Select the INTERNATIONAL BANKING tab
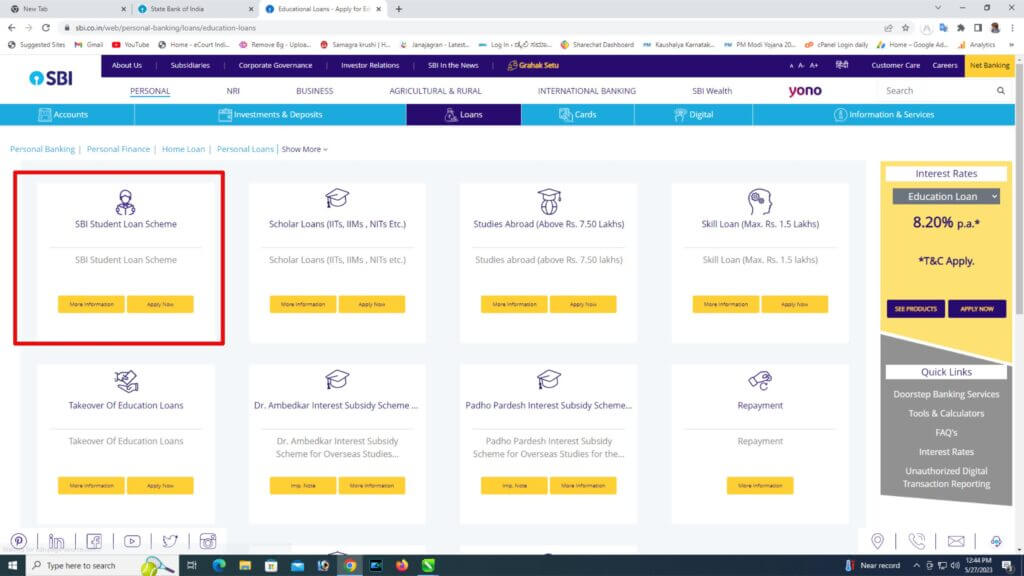 (586, 91)
